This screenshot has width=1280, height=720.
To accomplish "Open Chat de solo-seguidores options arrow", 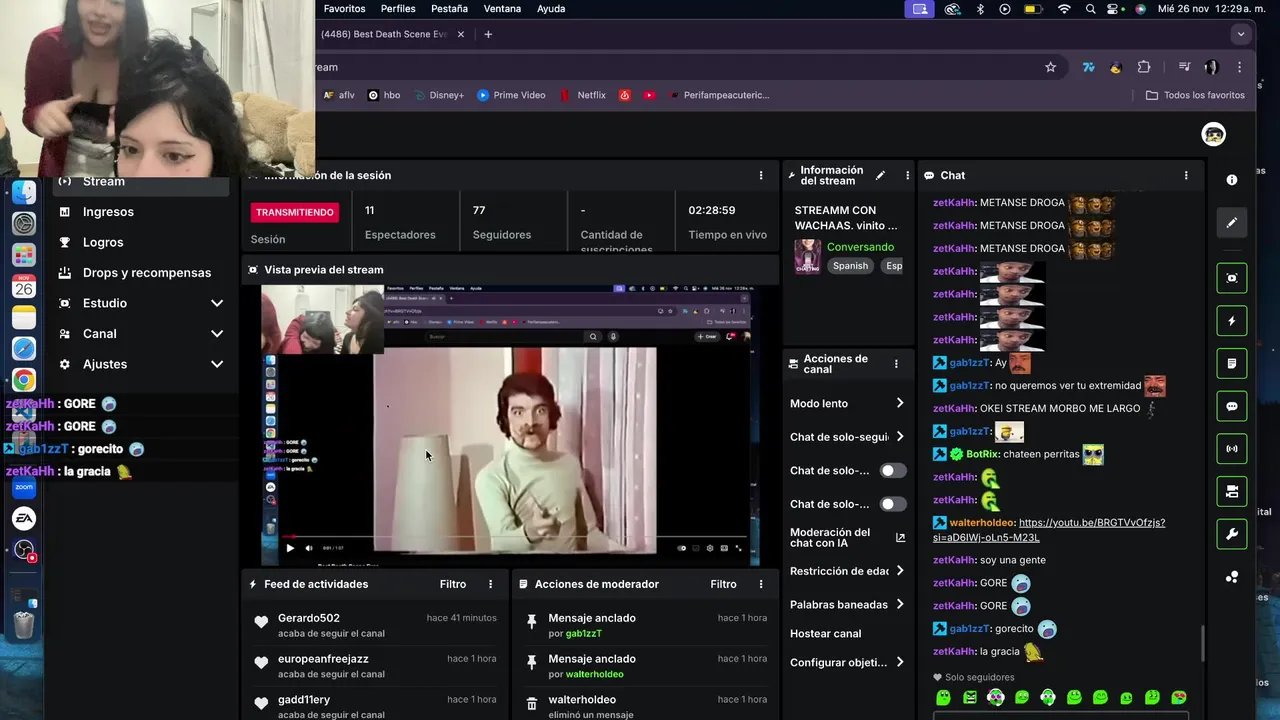I will pos(900,437).
